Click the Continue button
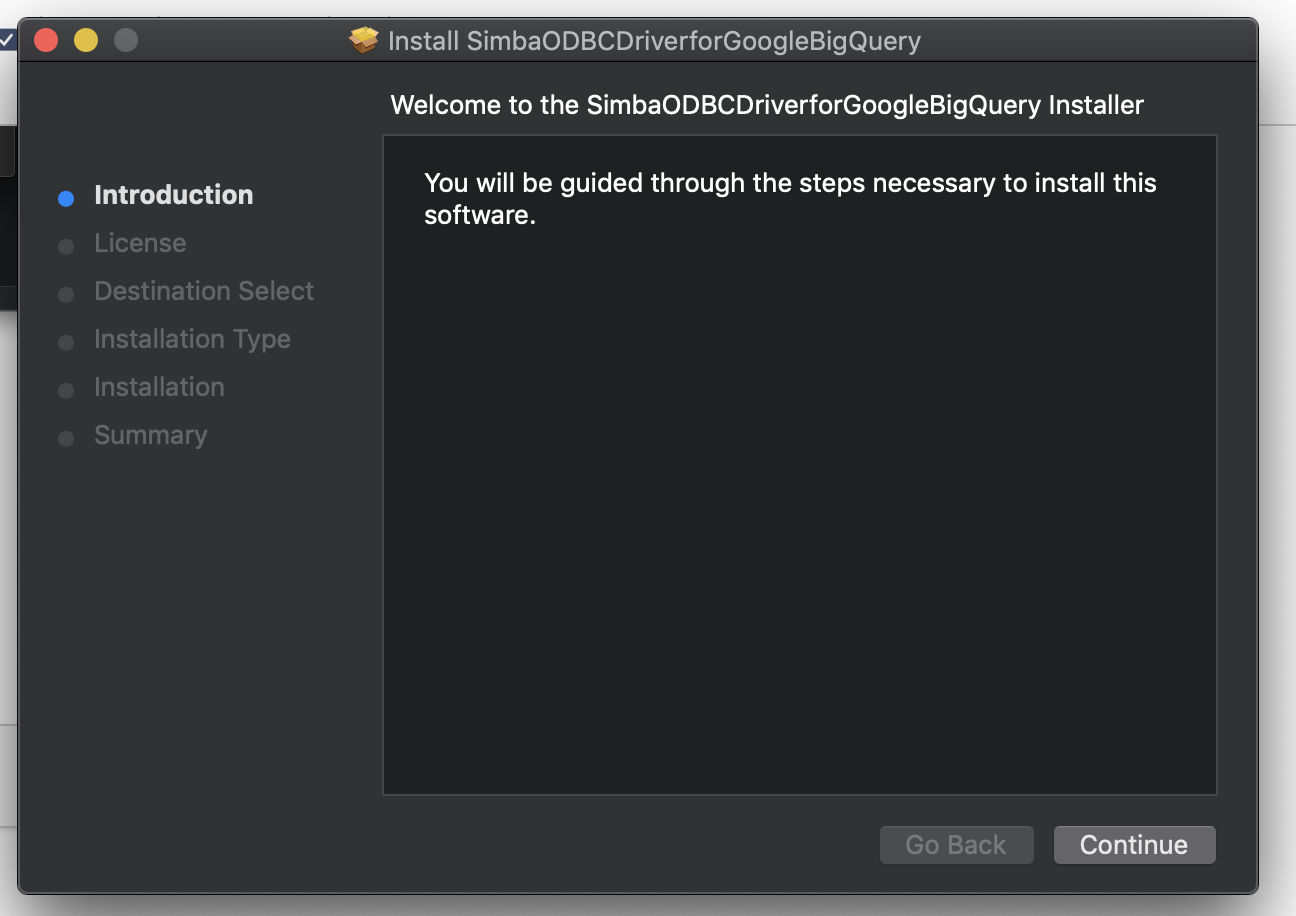This screenshot has height=916, width=1296. pyautogui.click(x=1134, y=845)
